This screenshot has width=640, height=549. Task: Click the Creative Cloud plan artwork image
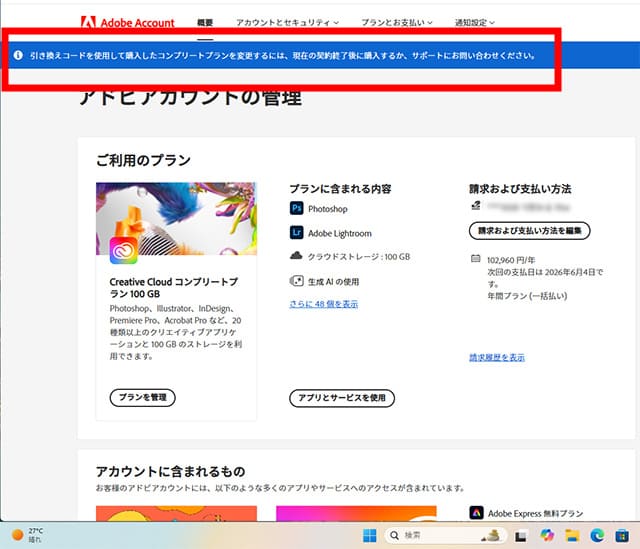(176, 218)
